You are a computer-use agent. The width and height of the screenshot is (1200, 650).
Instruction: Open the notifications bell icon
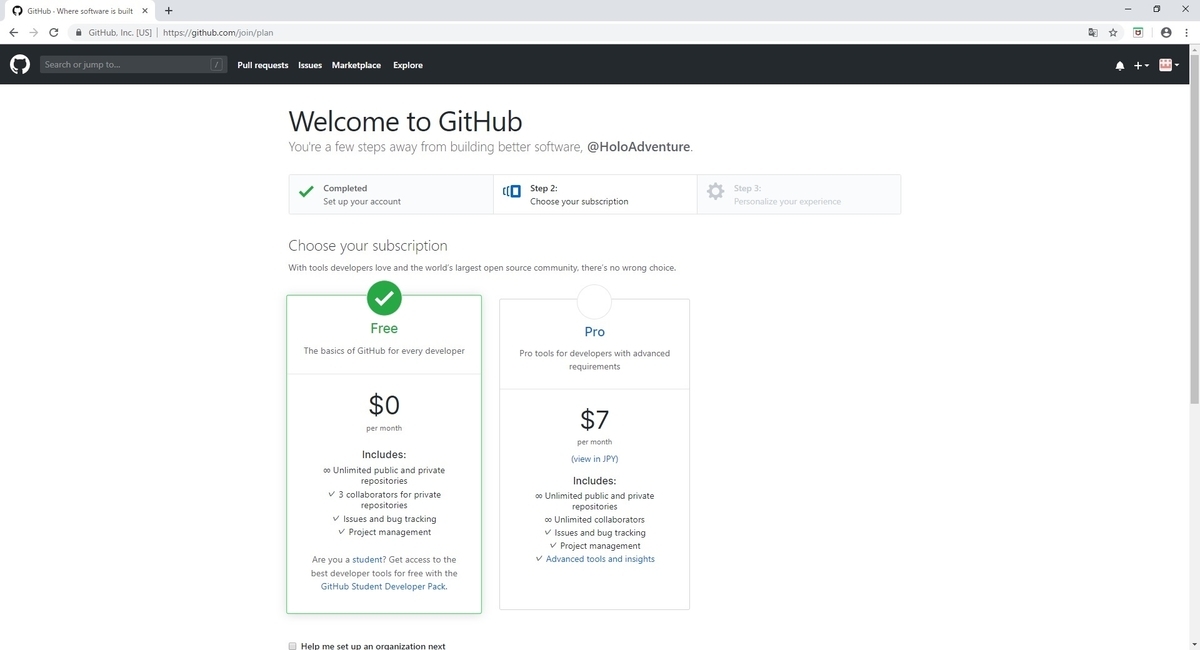tap(1119, 66)
